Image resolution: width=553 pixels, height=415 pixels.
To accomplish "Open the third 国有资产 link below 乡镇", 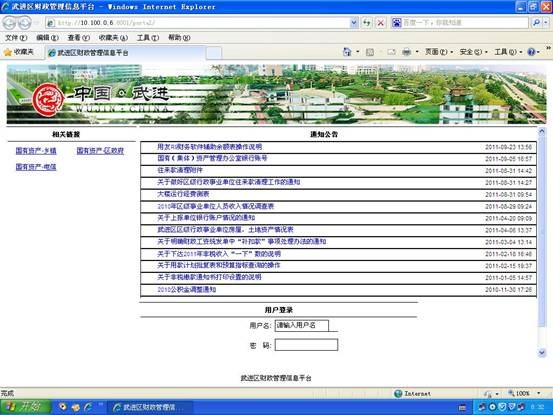I will 36,167.
